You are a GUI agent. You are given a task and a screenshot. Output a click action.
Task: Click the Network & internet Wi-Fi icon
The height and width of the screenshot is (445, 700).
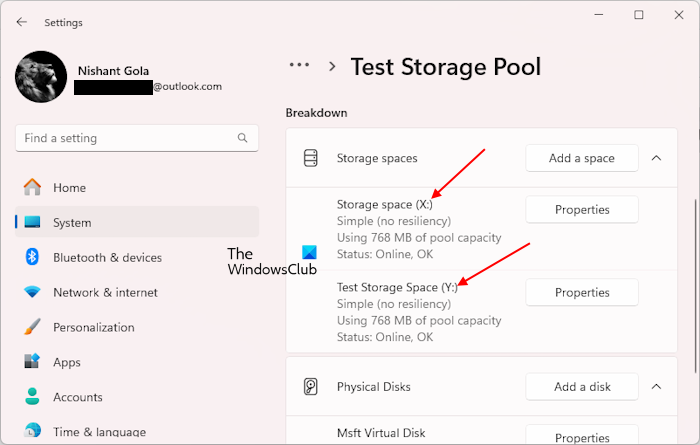(33, 292)
